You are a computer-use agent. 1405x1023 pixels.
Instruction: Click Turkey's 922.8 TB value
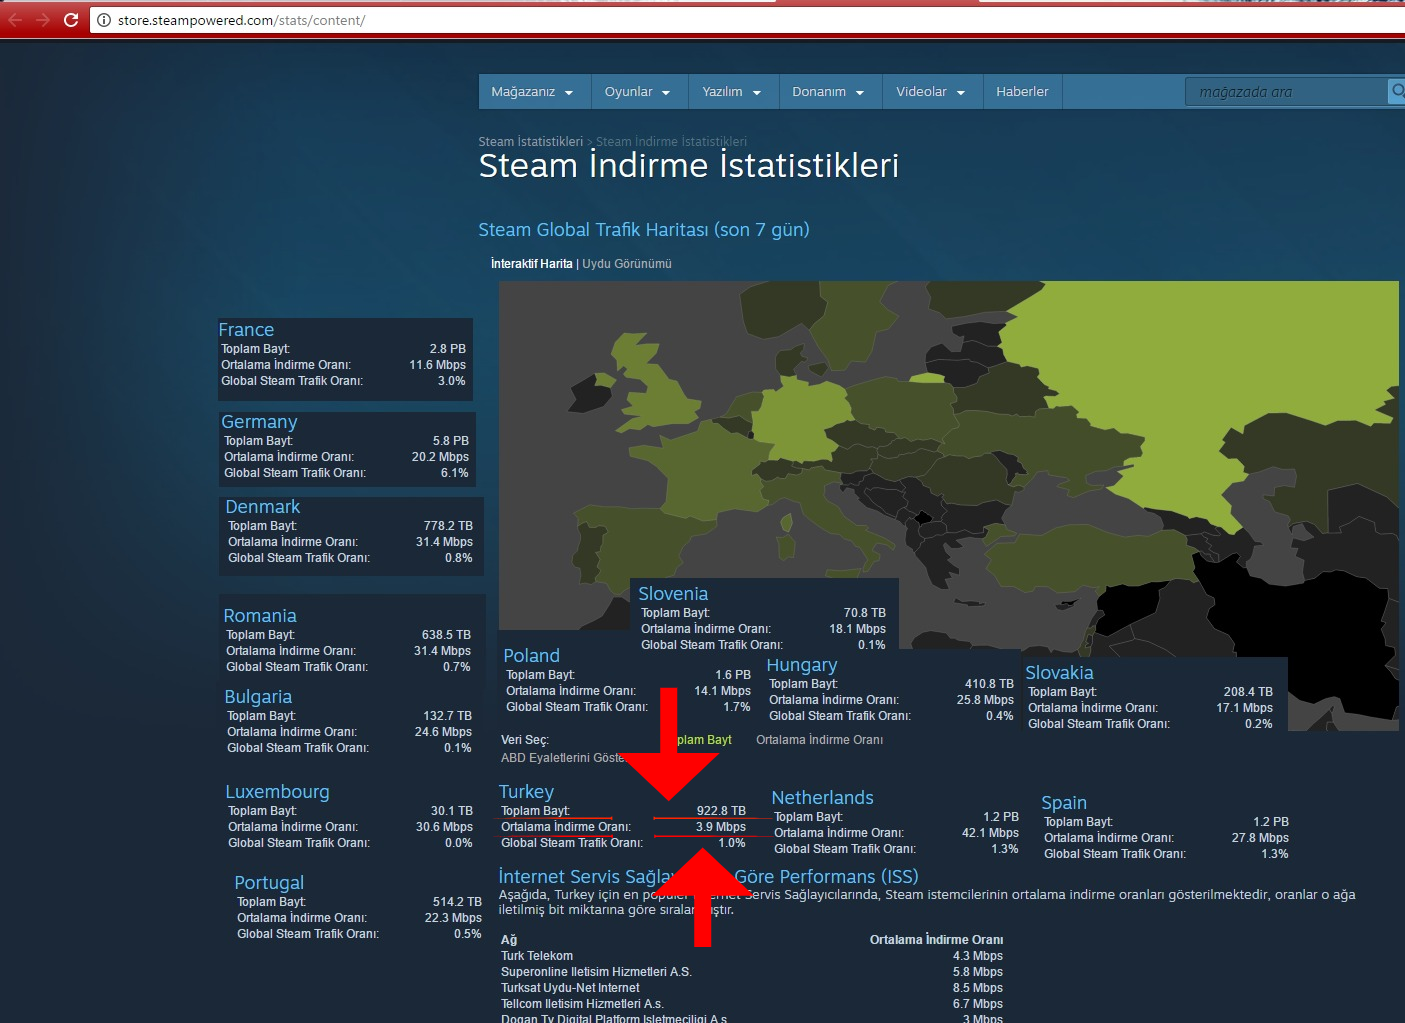tap(721, 811)
